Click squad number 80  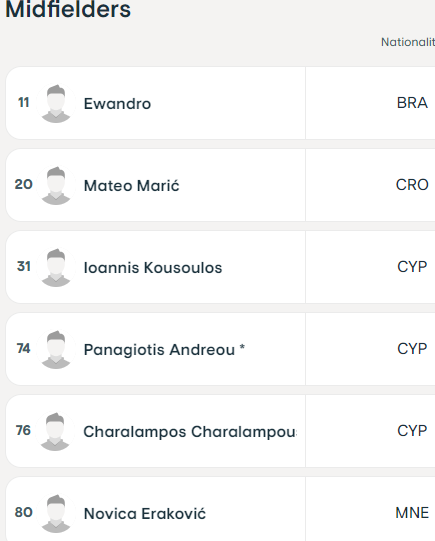(x=23, y=512)
